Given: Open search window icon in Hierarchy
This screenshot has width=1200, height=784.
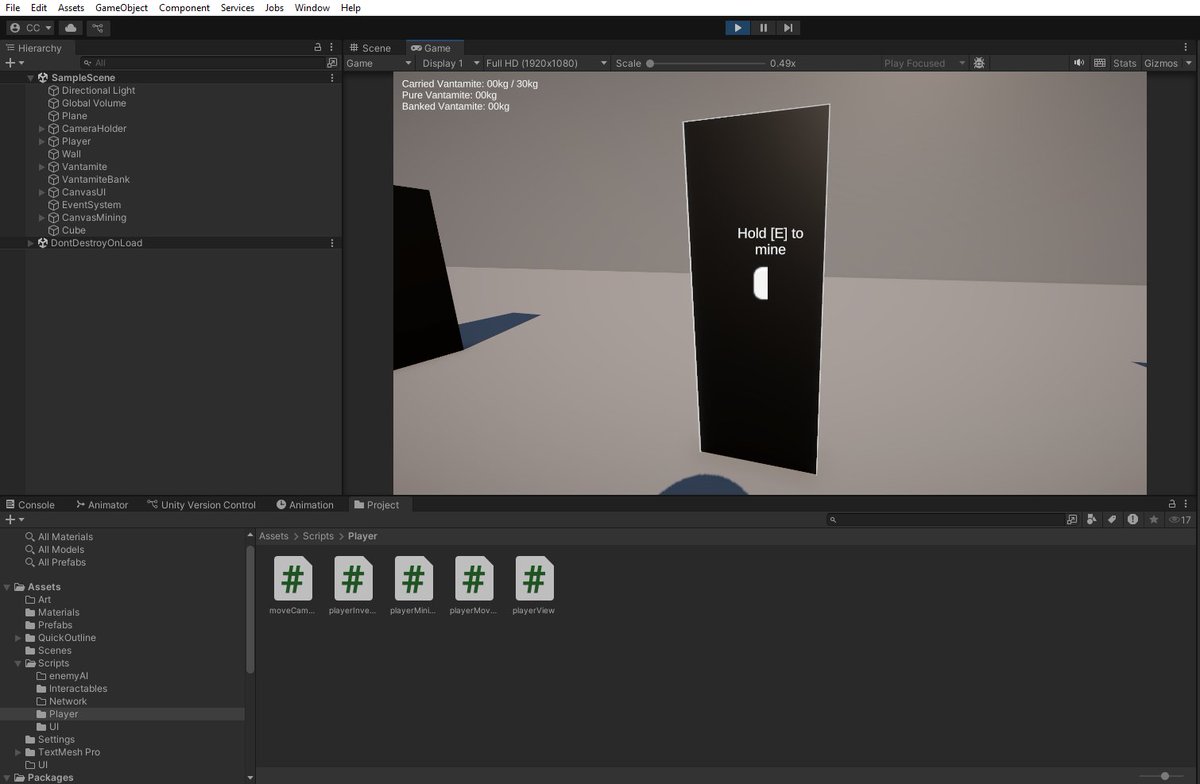Looking at the screenshot, I should tap(332, 62).
